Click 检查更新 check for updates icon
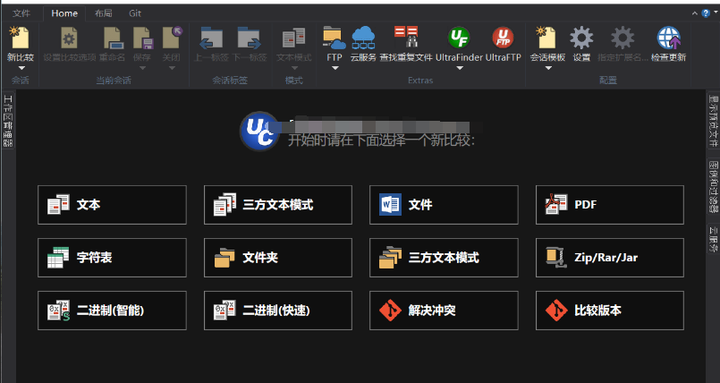Viewport: 720px width, 383px height. point(669,38)
